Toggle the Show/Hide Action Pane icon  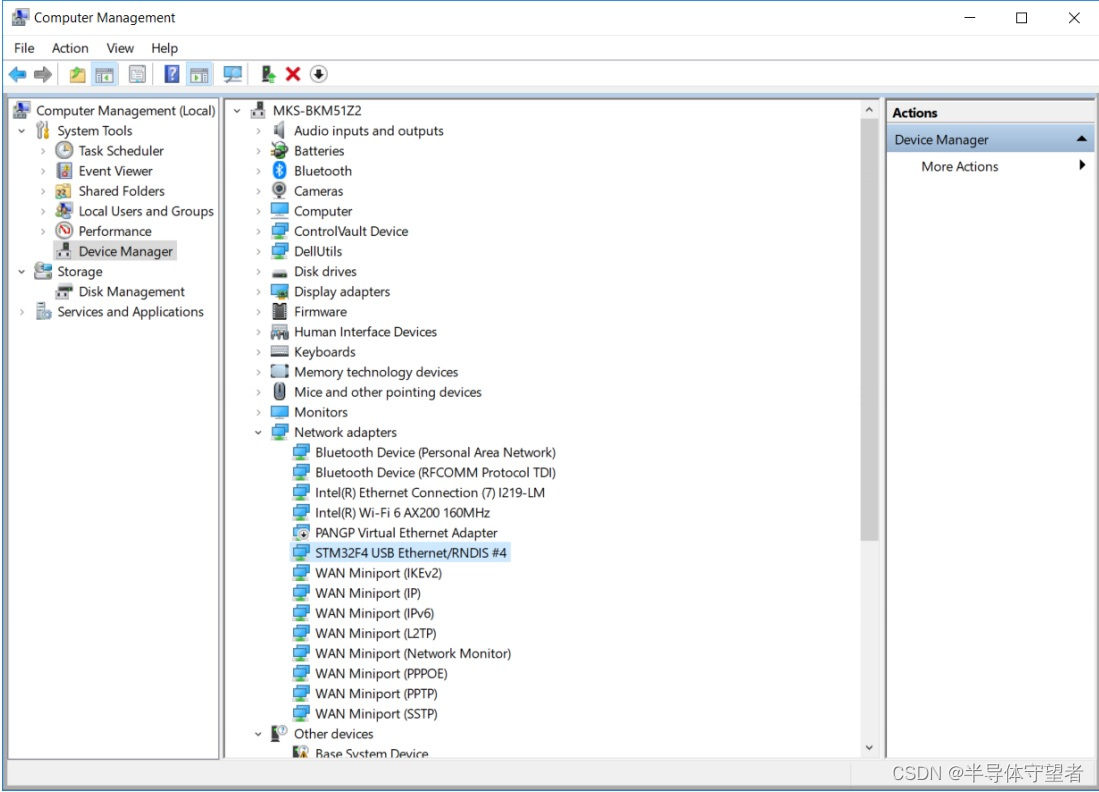199,74
